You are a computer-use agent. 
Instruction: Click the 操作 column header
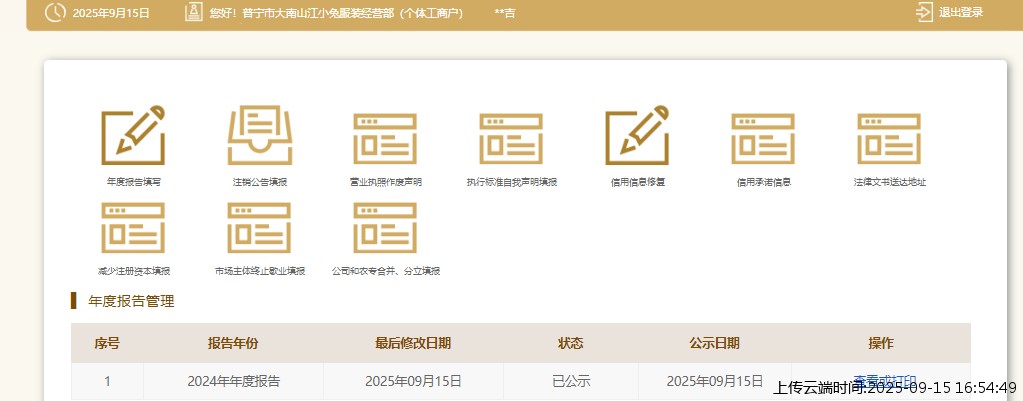[881, 344]
